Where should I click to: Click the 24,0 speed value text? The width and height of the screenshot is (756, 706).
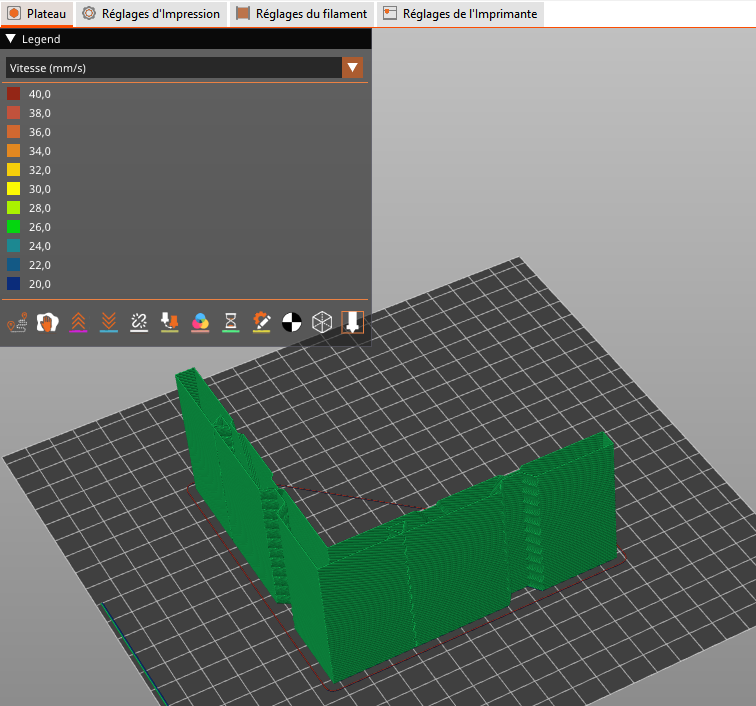40,246
